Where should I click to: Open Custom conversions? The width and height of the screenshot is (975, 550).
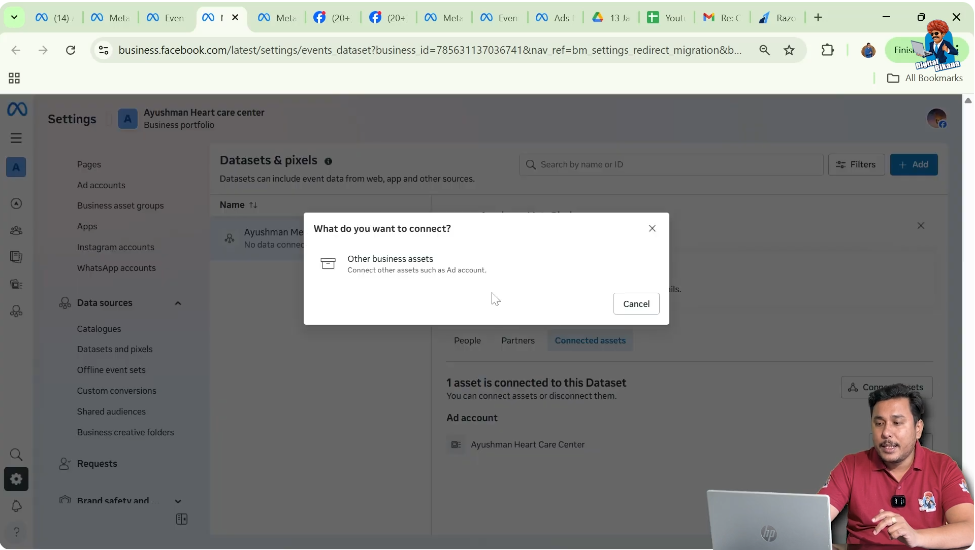tap(116, 391)
